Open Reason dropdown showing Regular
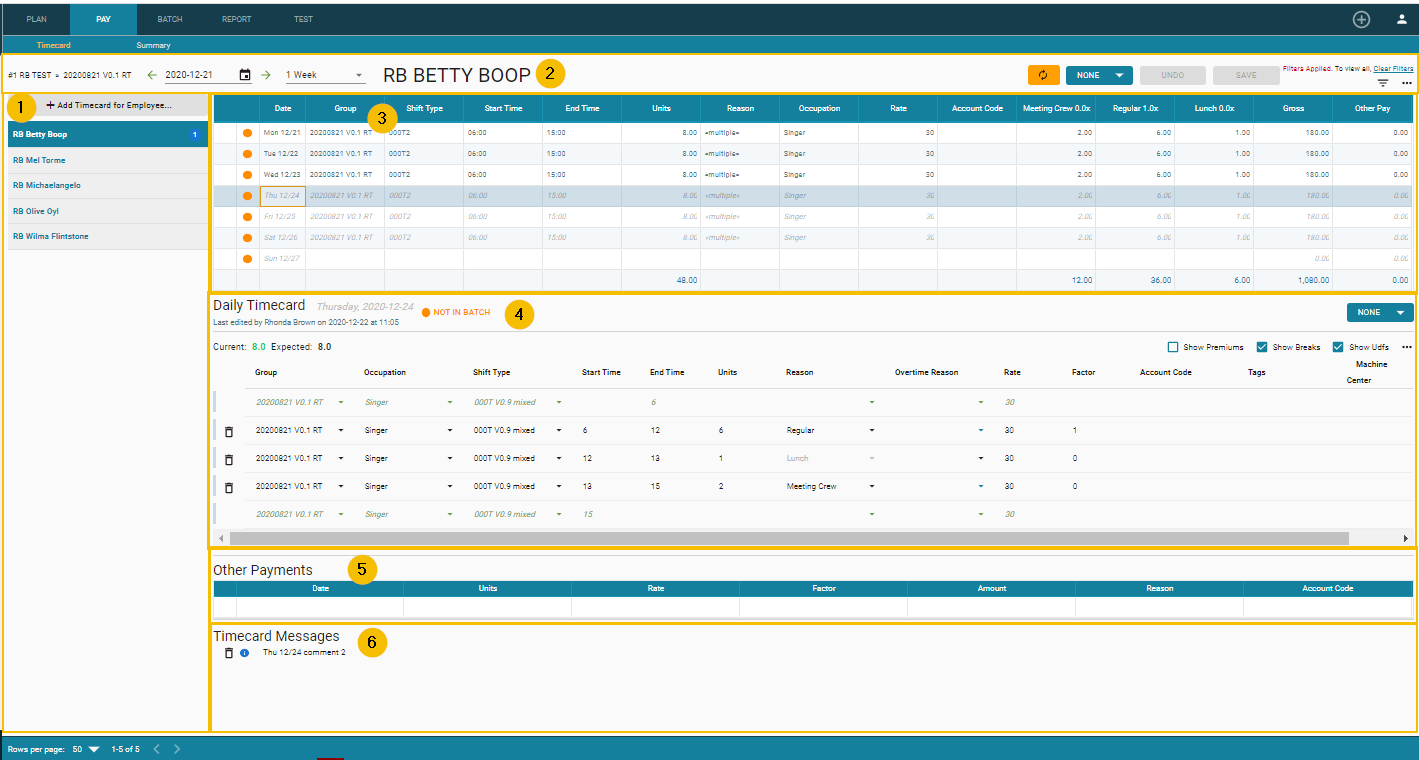1419x760 pixels. pos(872,431)
